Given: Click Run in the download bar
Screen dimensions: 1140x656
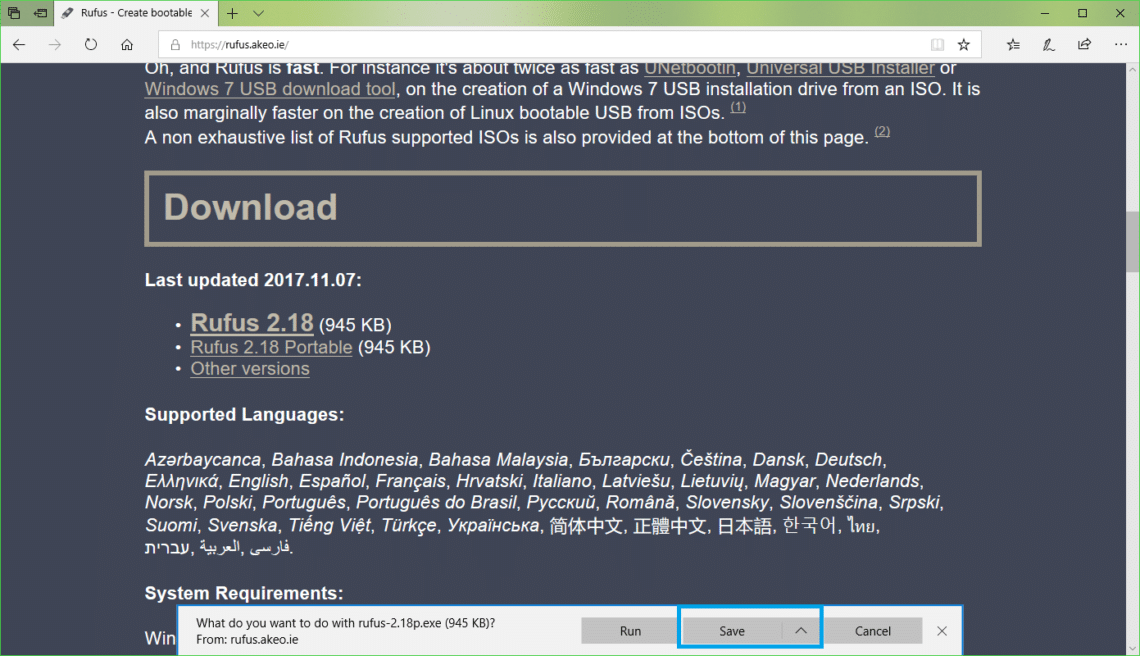Looking at the screenshot, I should click(x=630, y=631).
